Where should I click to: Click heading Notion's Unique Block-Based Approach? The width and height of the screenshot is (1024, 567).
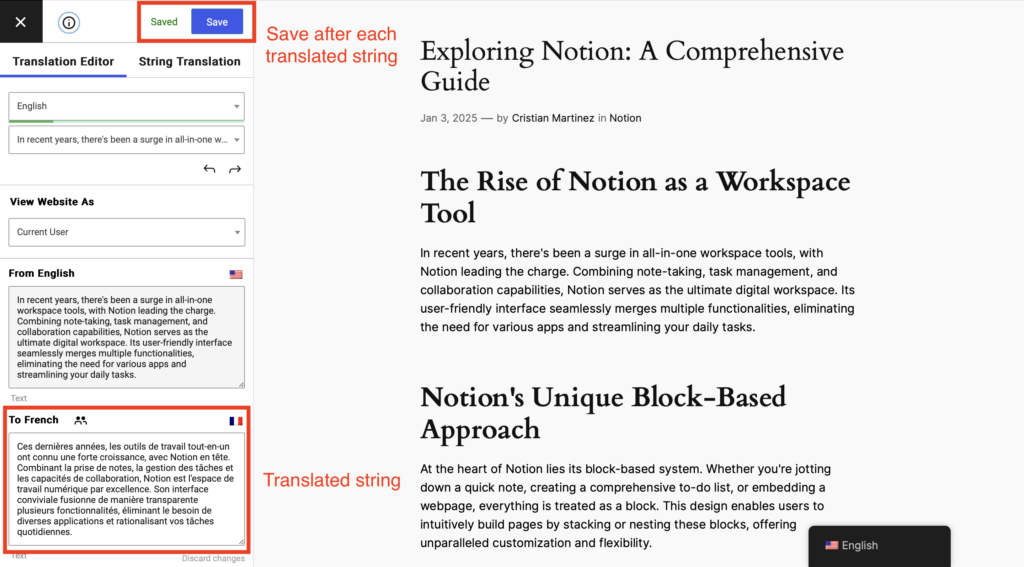603,413
